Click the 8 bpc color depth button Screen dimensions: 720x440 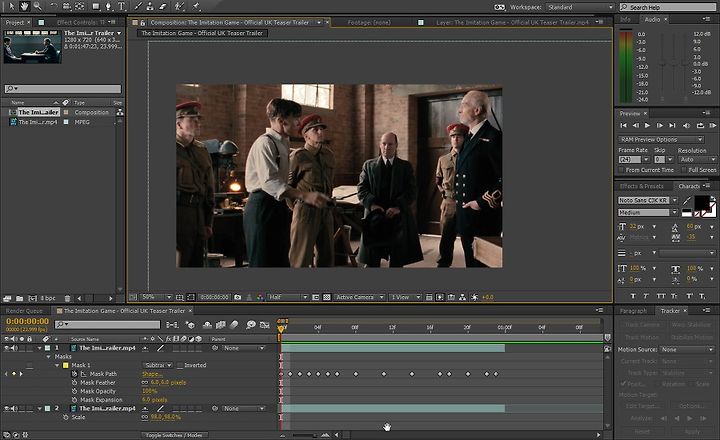(x=48, y=298)
